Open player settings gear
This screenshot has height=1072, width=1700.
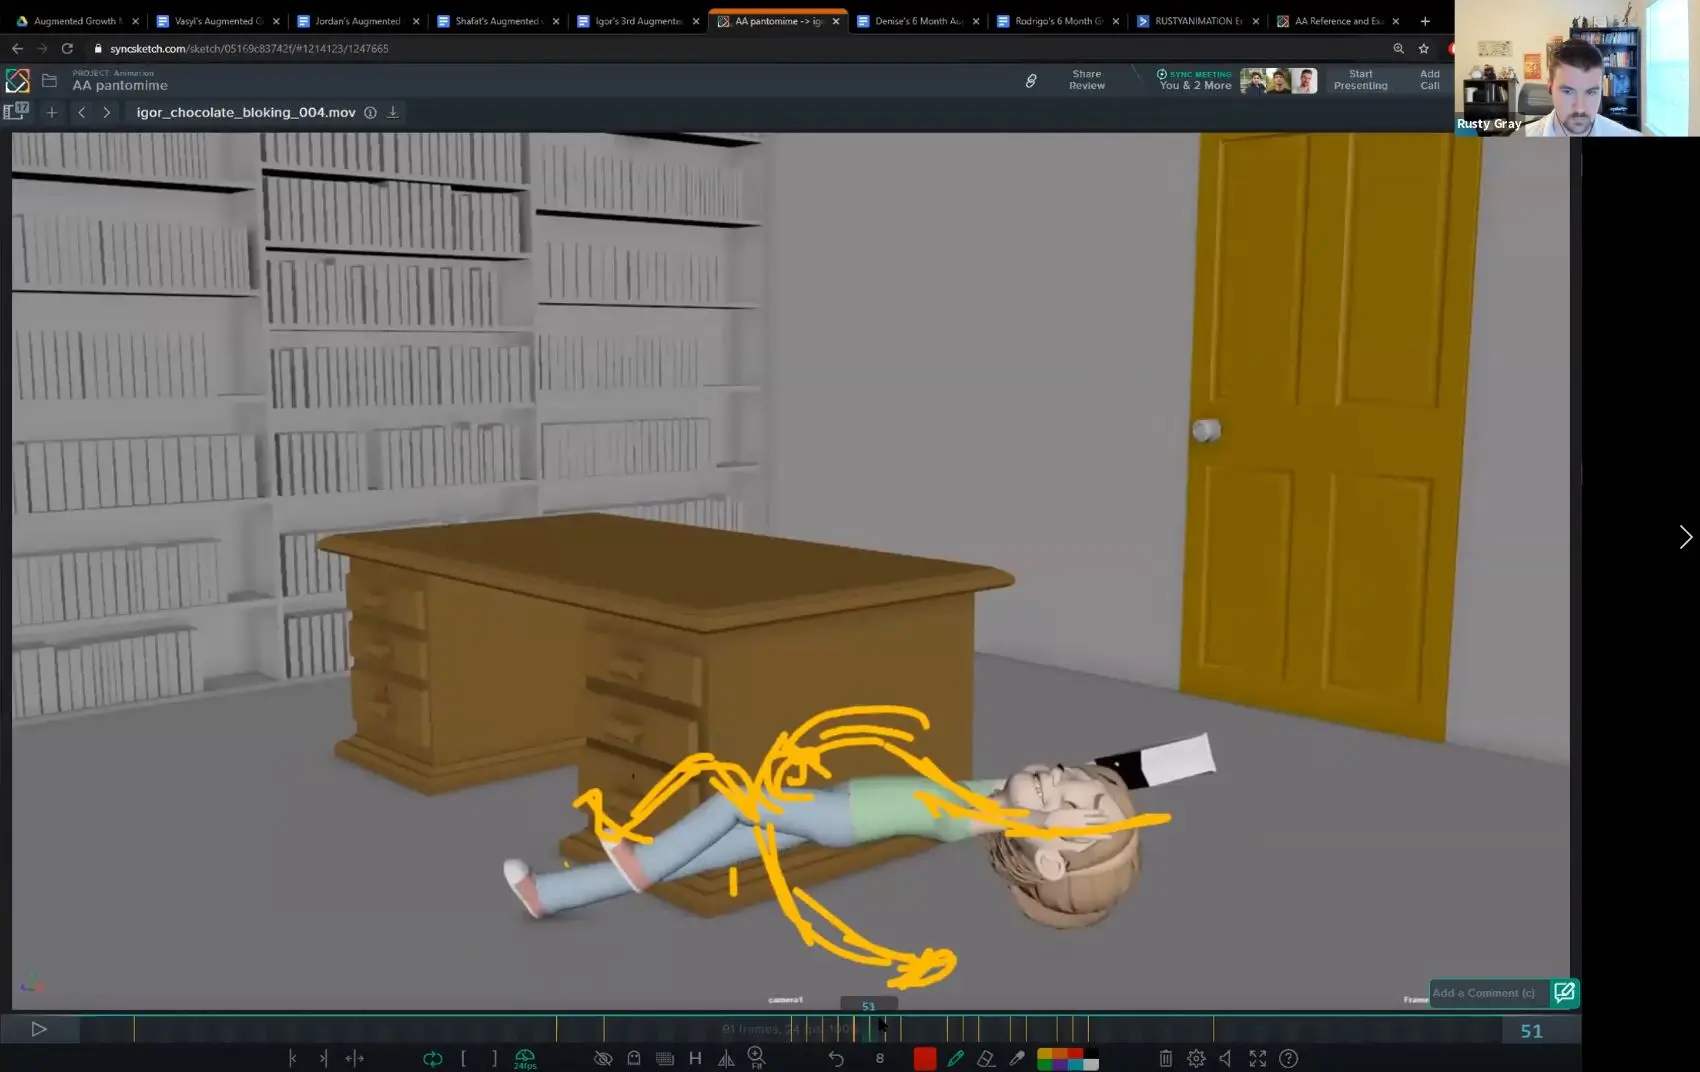pyautogui.click(x=1196, y=1058)
